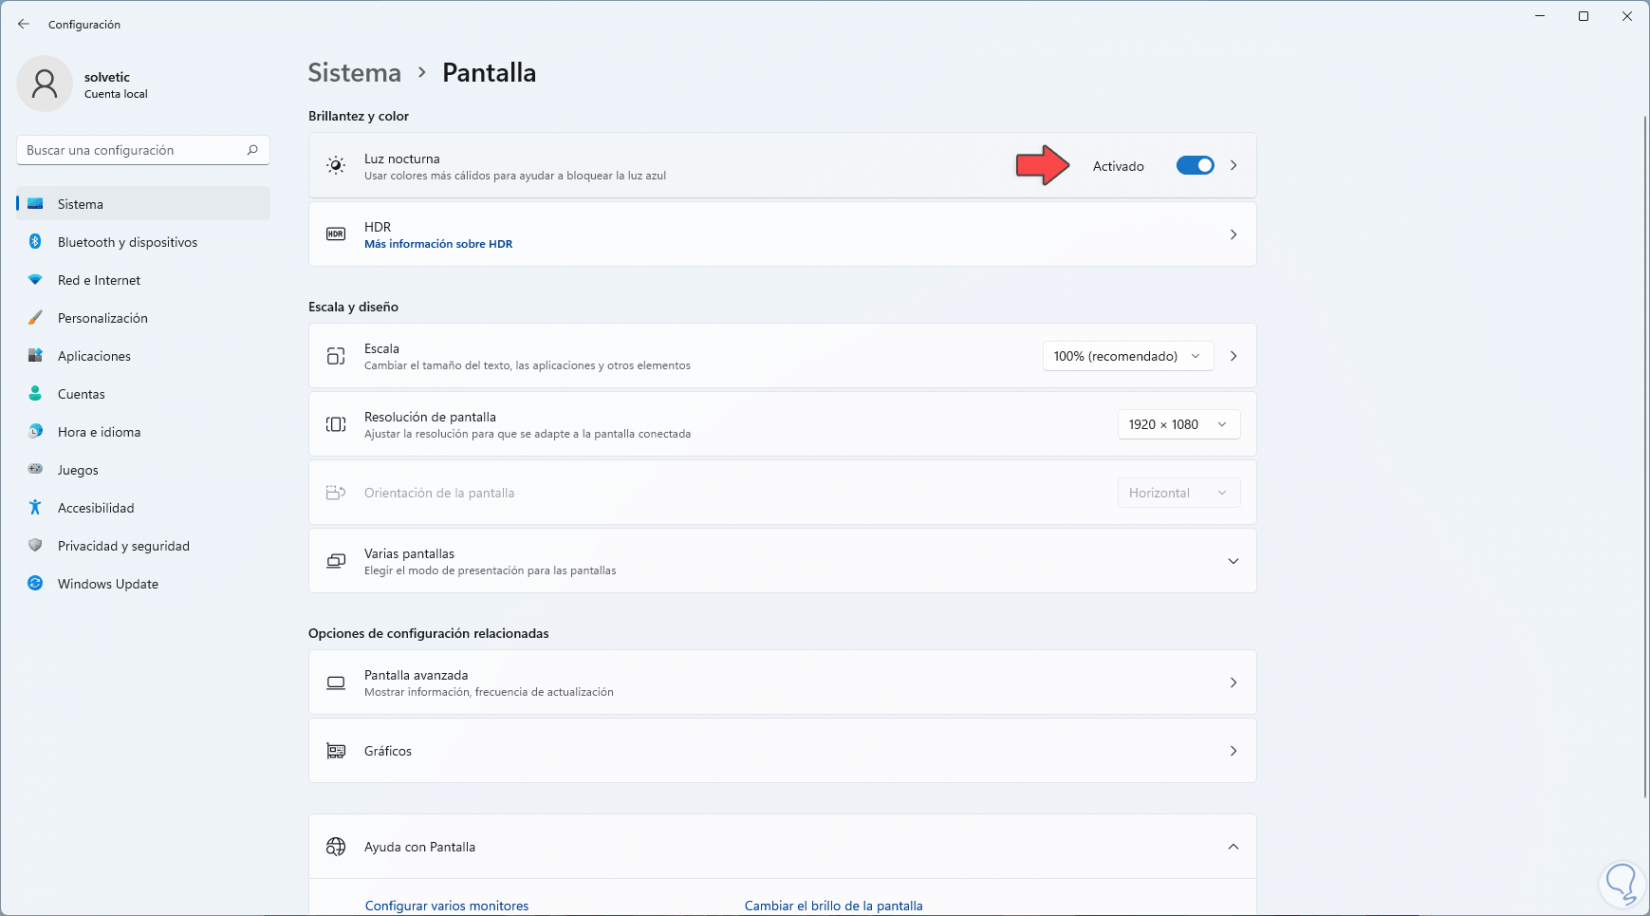Click the Gráficos card icon
Screen dimensions: 1650x916
pyautogui.click(x=336, y=751)
